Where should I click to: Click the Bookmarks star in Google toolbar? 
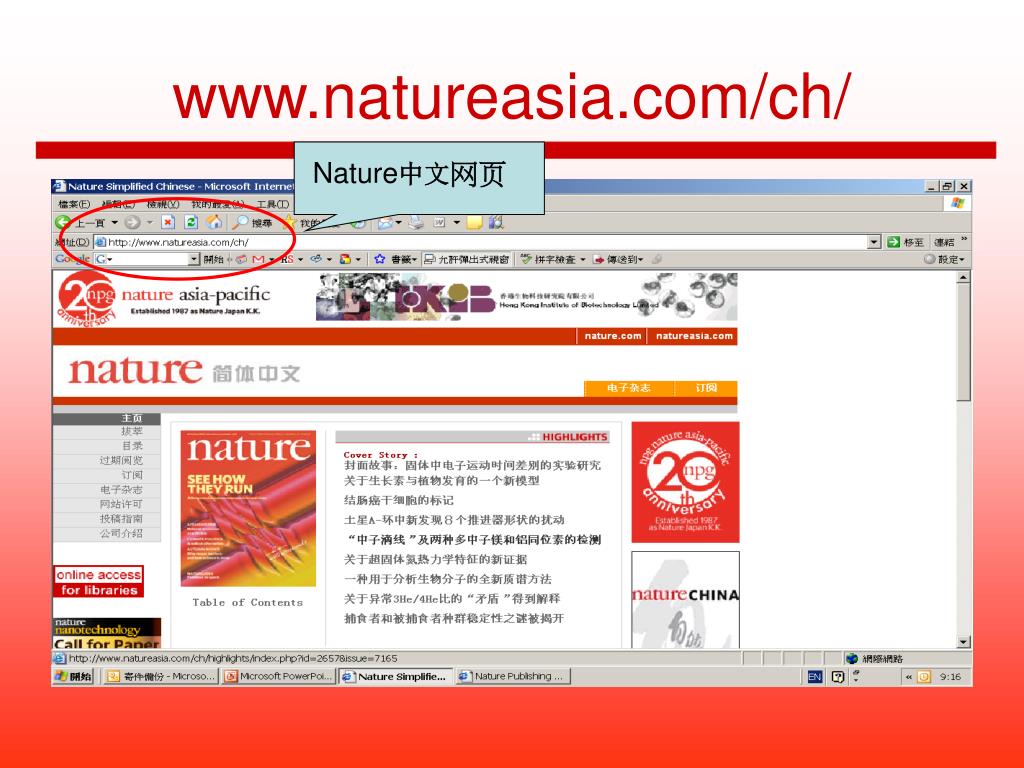[x=379, y=259]
